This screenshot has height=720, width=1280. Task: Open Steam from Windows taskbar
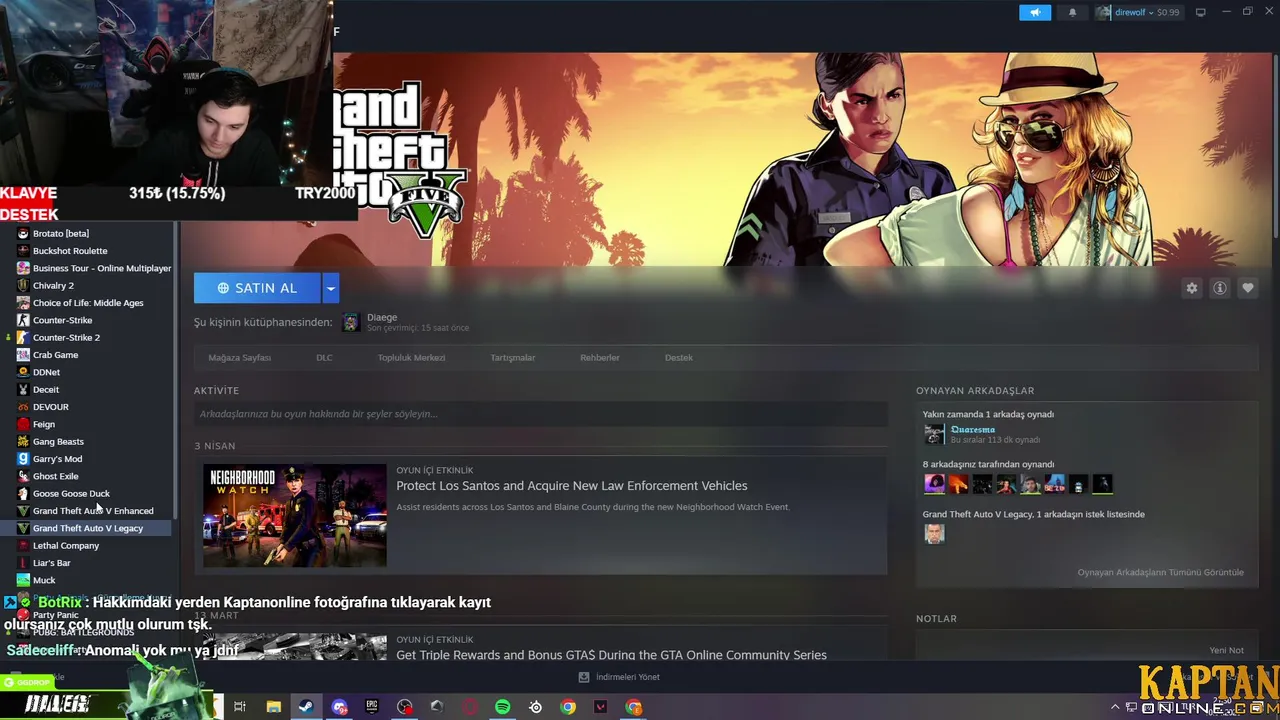306,707
